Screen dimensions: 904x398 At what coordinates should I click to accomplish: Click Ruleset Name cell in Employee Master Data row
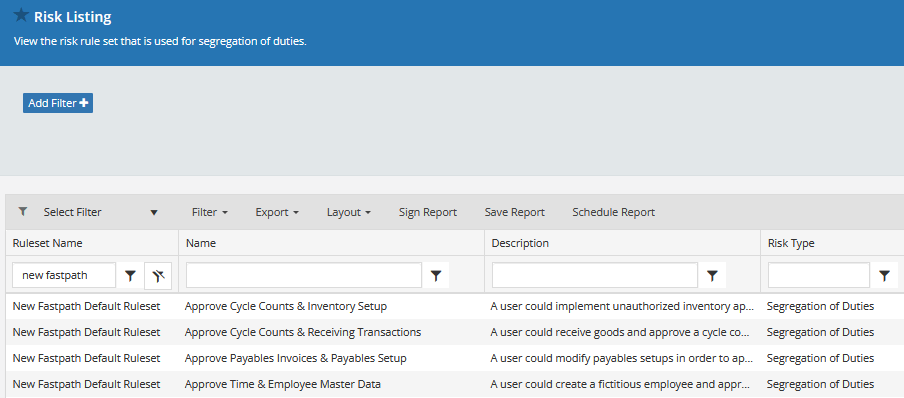[x=86, y=384]
